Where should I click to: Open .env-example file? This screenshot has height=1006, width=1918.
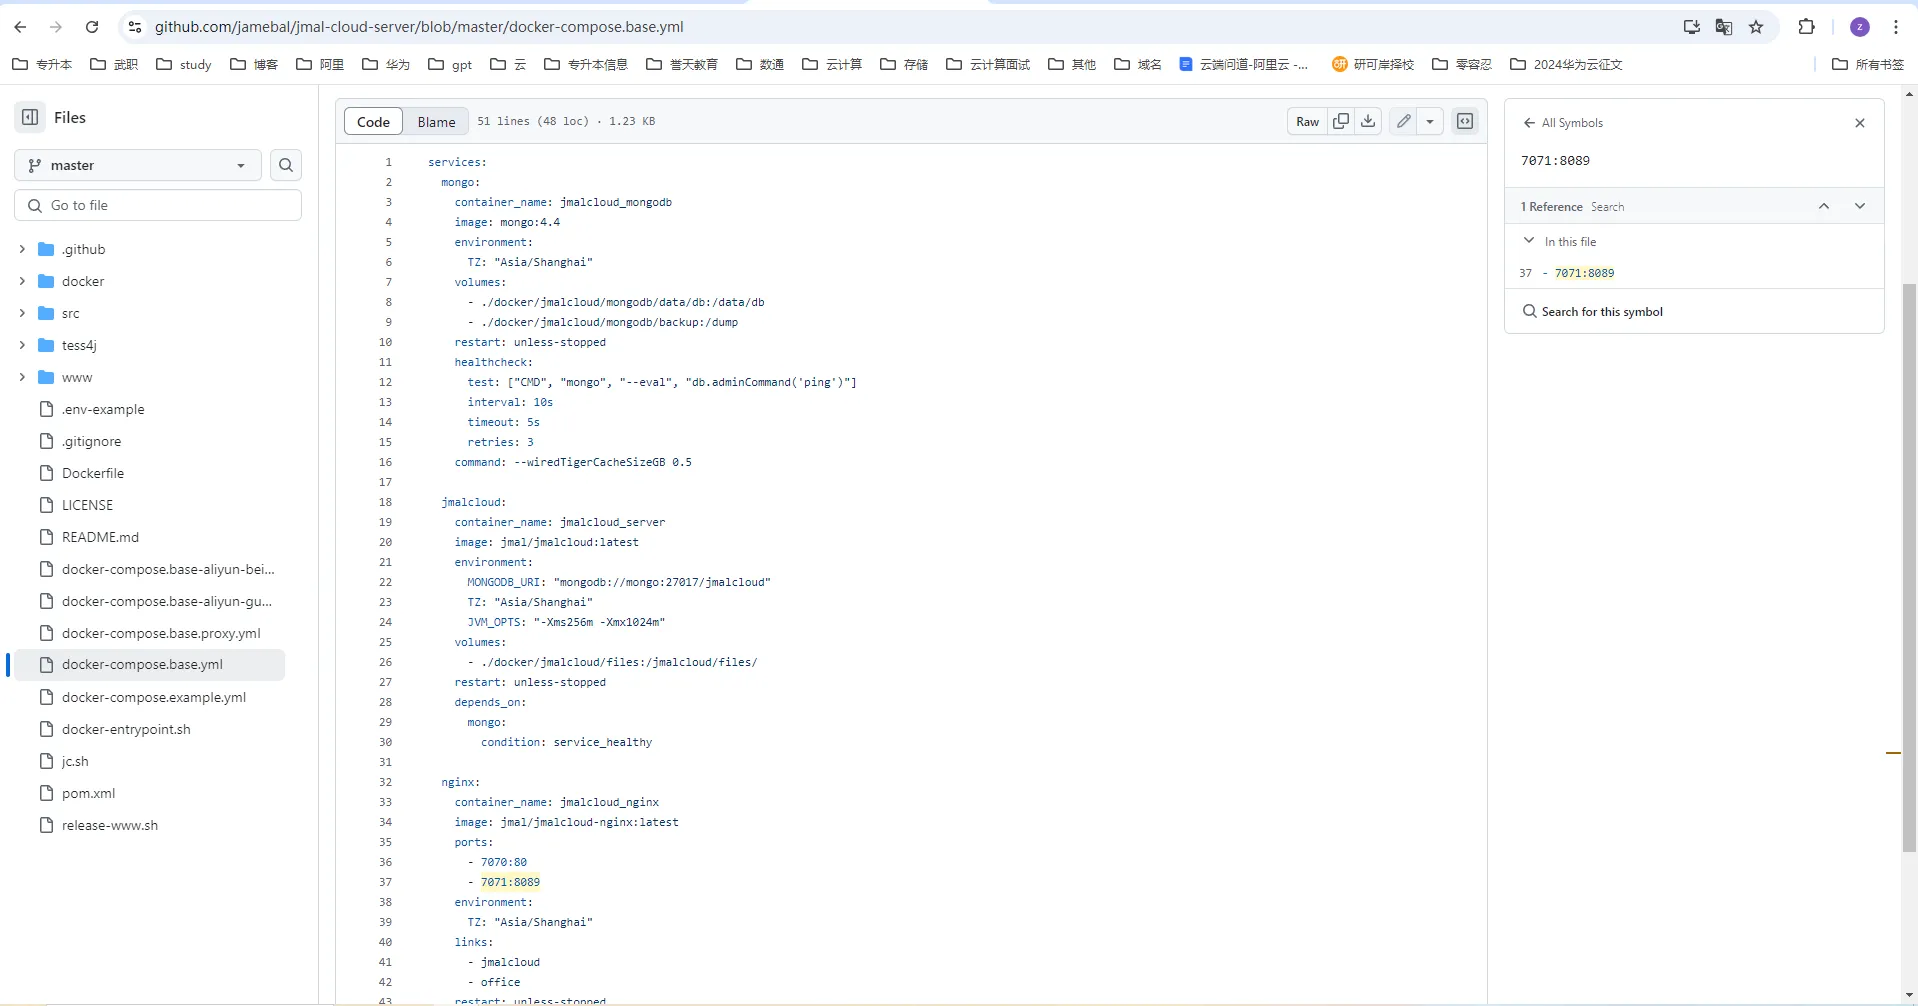pyautogui.click(x=103, y=409)
